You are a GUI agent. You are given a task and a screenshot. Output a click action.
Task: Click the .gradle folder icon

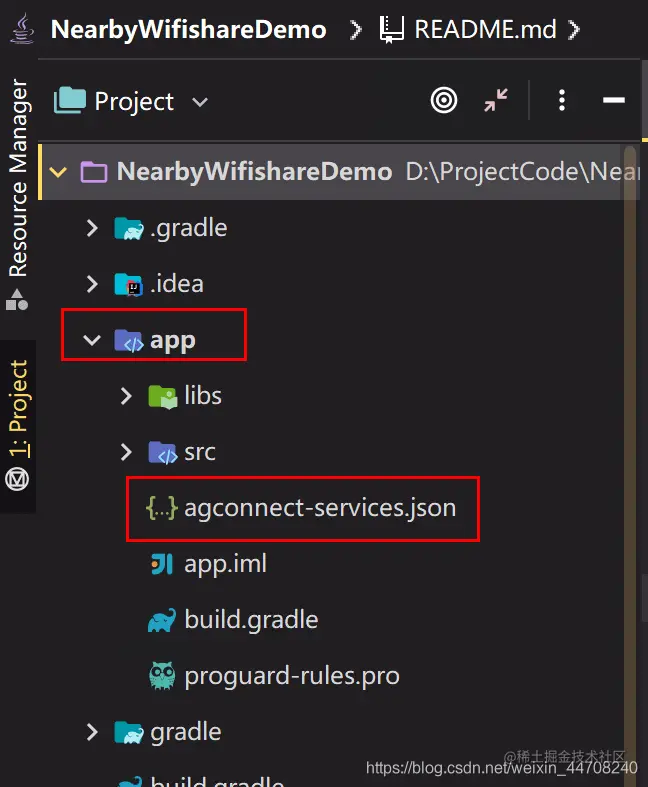tap(129, 229)
